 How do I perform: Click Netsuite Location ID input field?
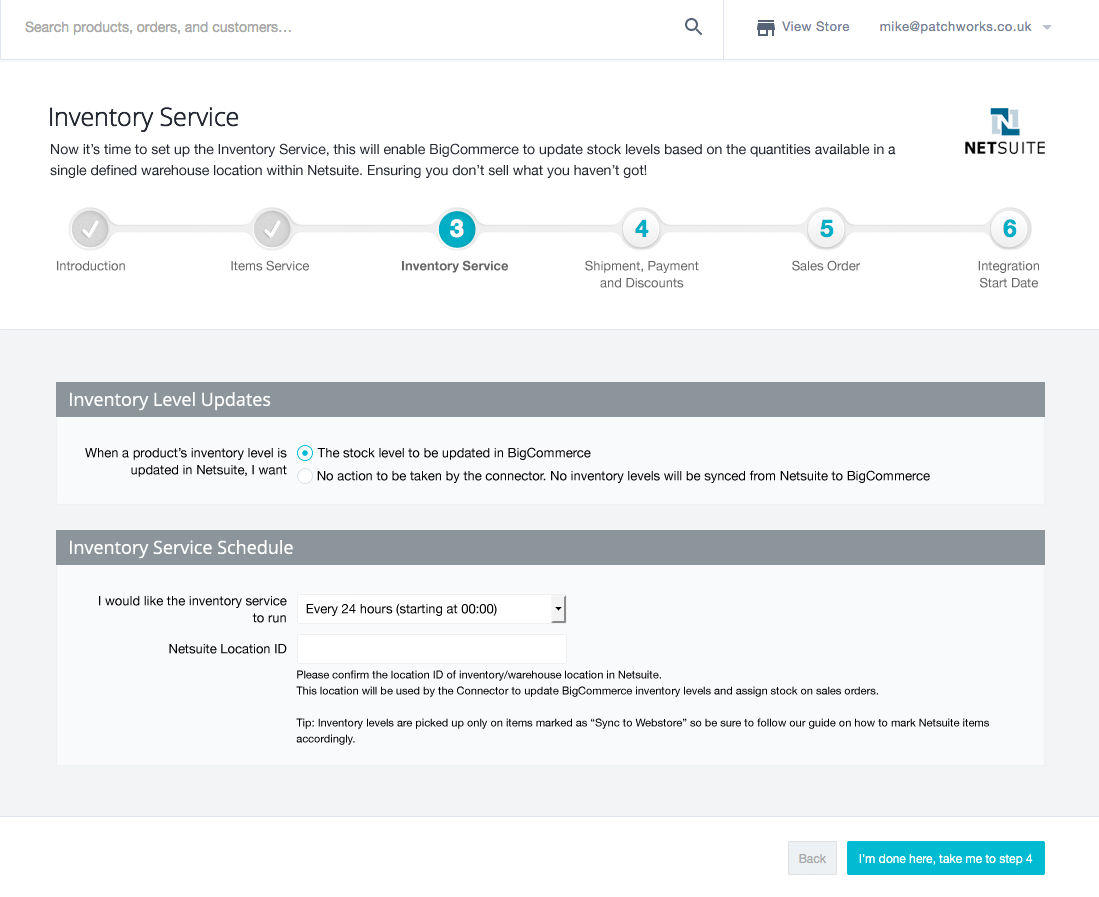[x=432, y=649]
